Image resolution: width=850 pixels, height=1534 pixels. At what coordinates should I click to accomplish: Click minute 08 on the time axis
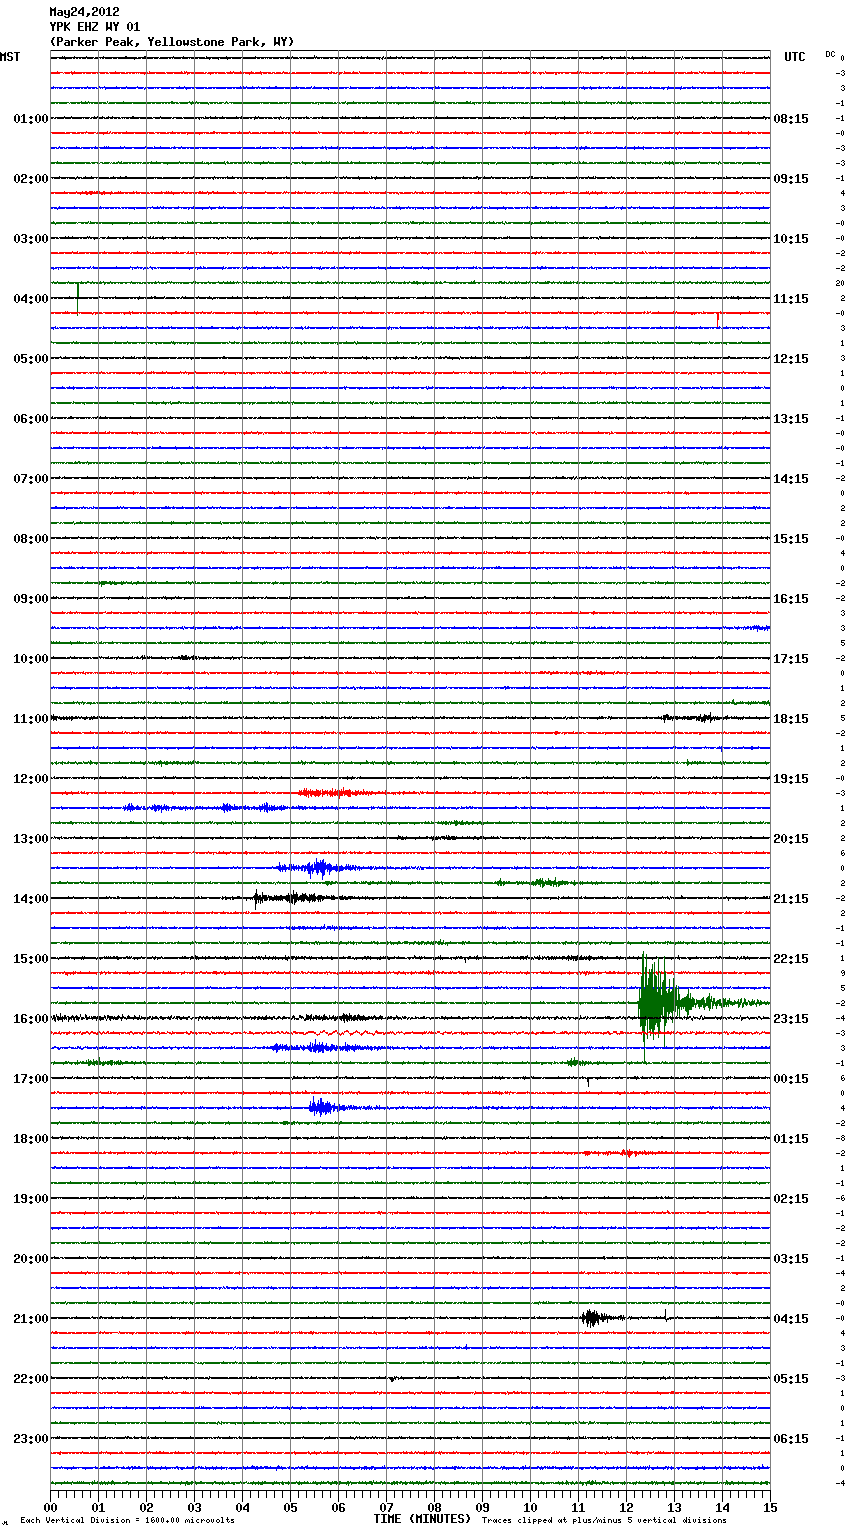pyautogui.click(x=435, y=1507)
